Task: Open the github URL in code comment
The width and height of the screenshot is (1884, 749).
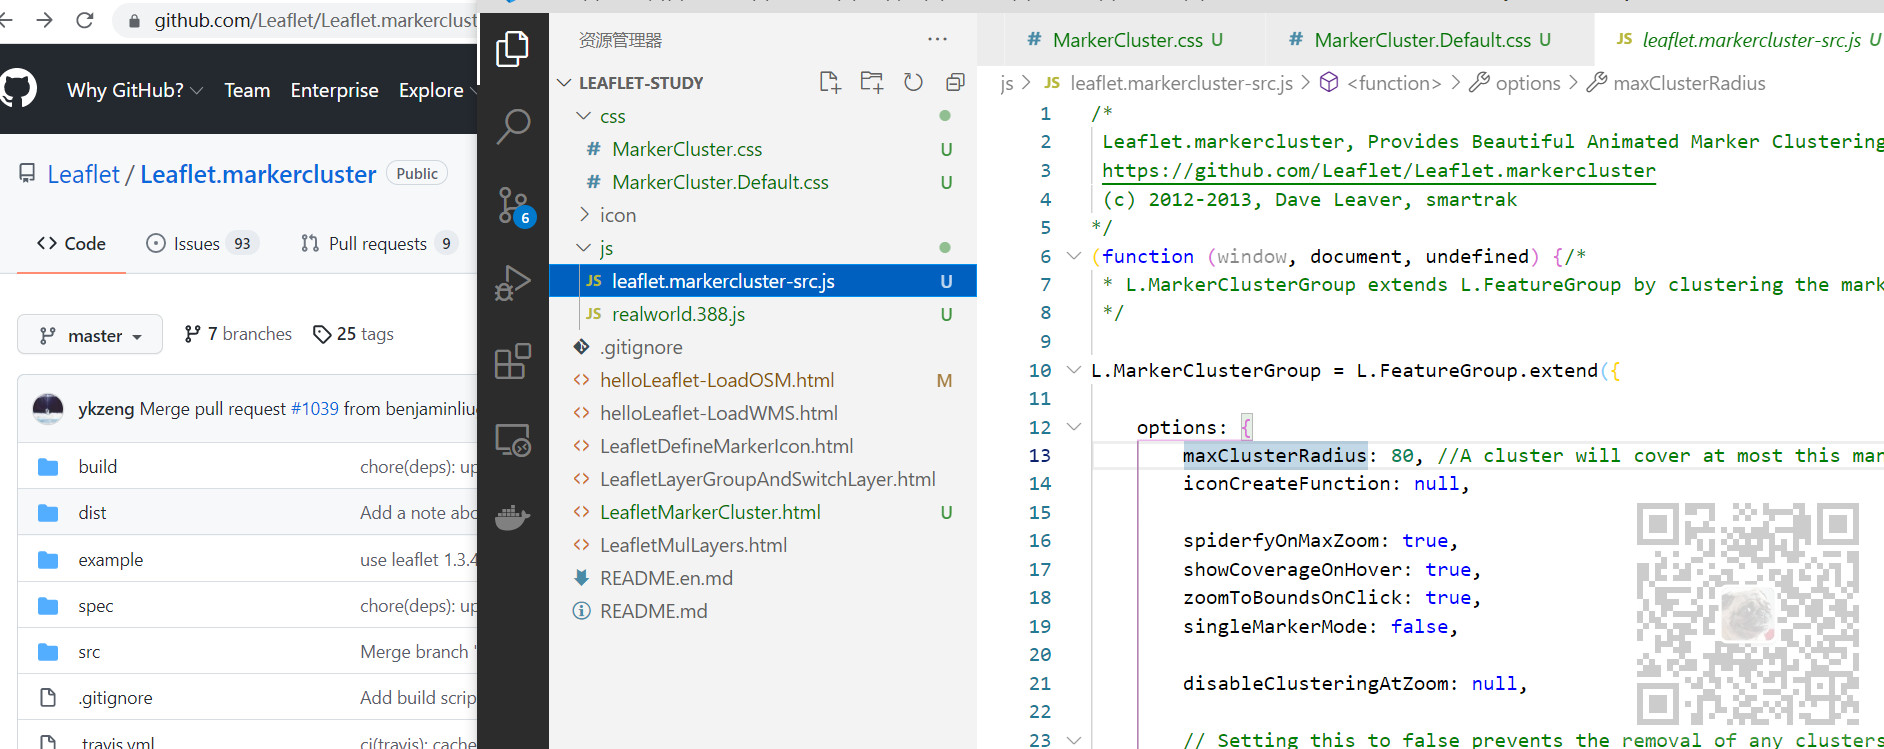Action: 1378,171
